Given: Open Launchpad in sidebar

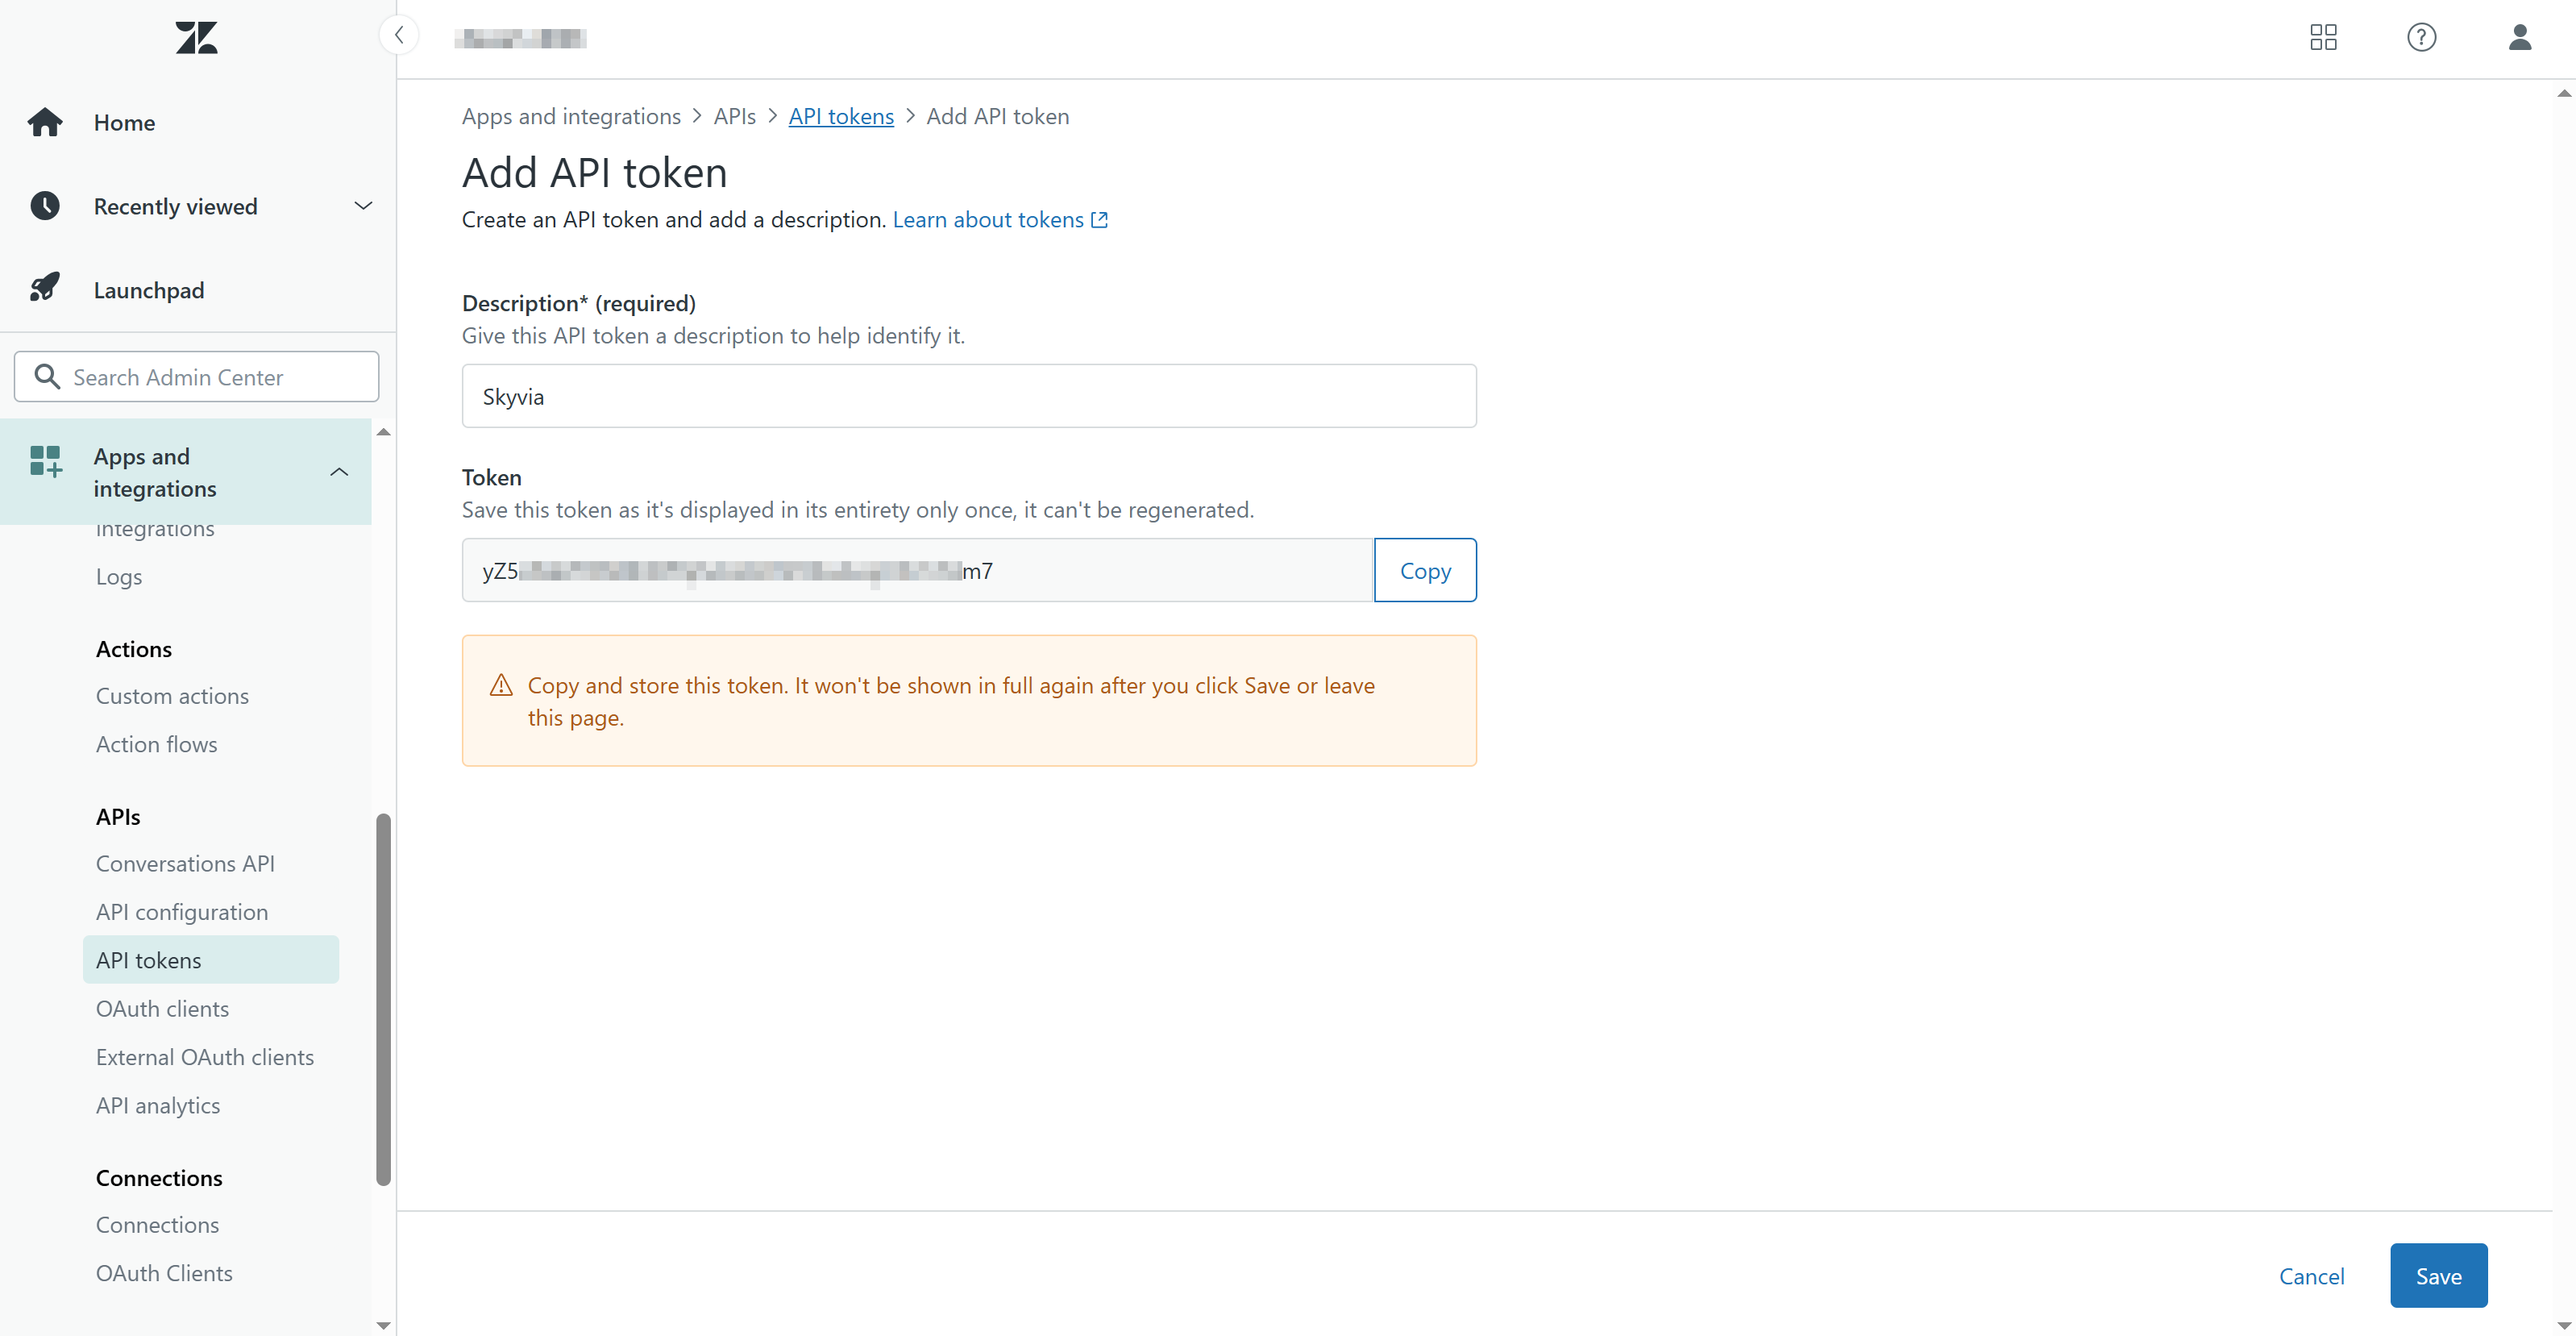Looking at the screenshot, I should (x=149, y=290).
